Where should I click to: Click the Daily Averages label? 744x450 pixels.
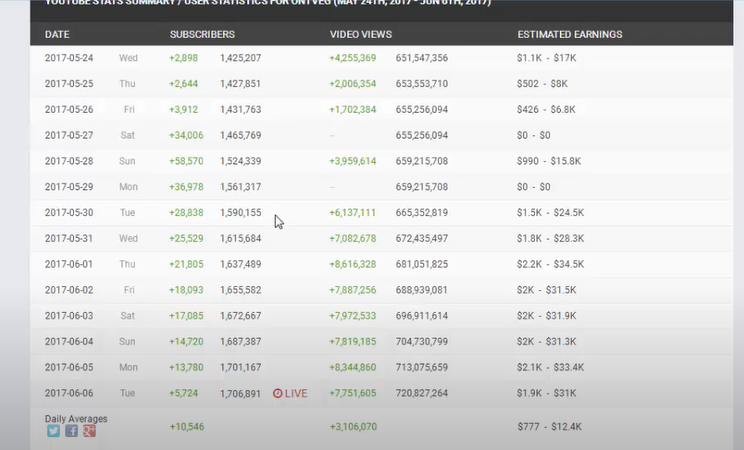tap(76, 418)
